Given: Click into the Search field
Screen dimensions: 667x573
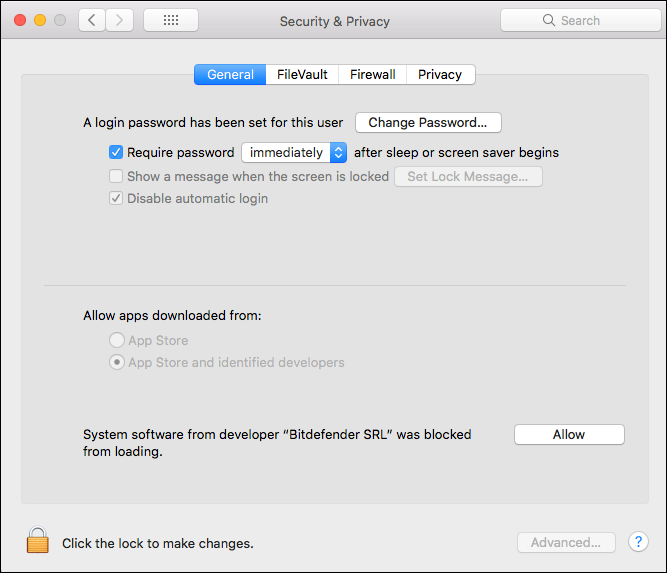Looking at the screenshot, I should (580, 20).
